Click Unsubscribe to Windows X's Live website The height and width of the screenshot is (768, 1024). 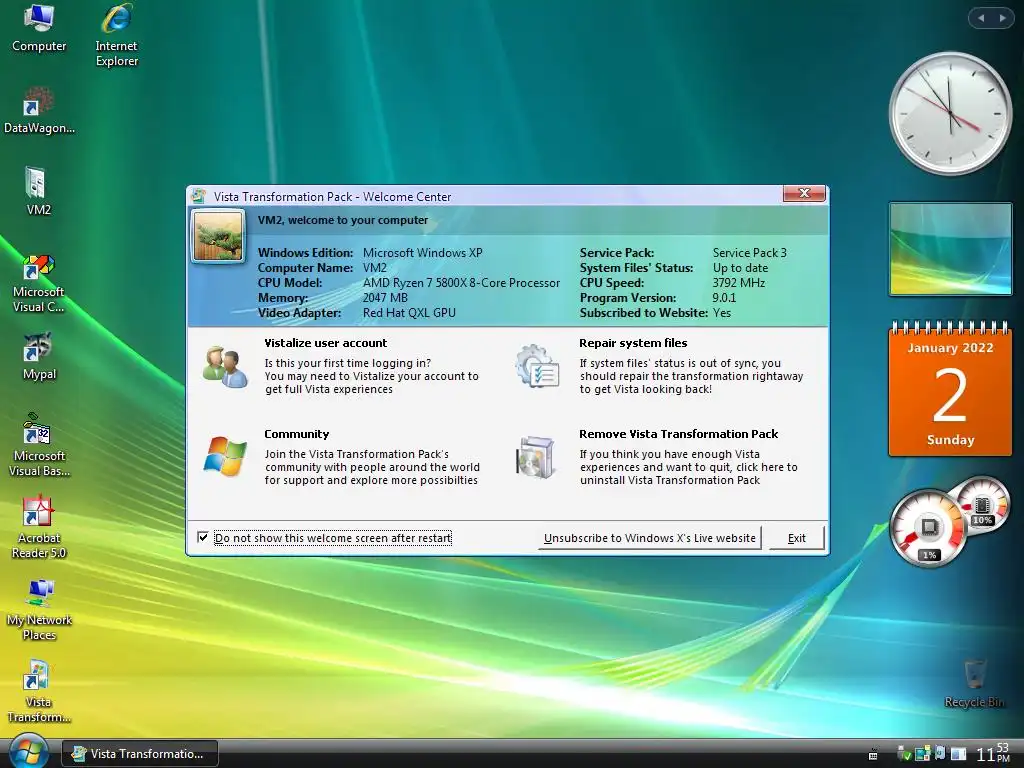pyautogui.click(x=650, y=538)
